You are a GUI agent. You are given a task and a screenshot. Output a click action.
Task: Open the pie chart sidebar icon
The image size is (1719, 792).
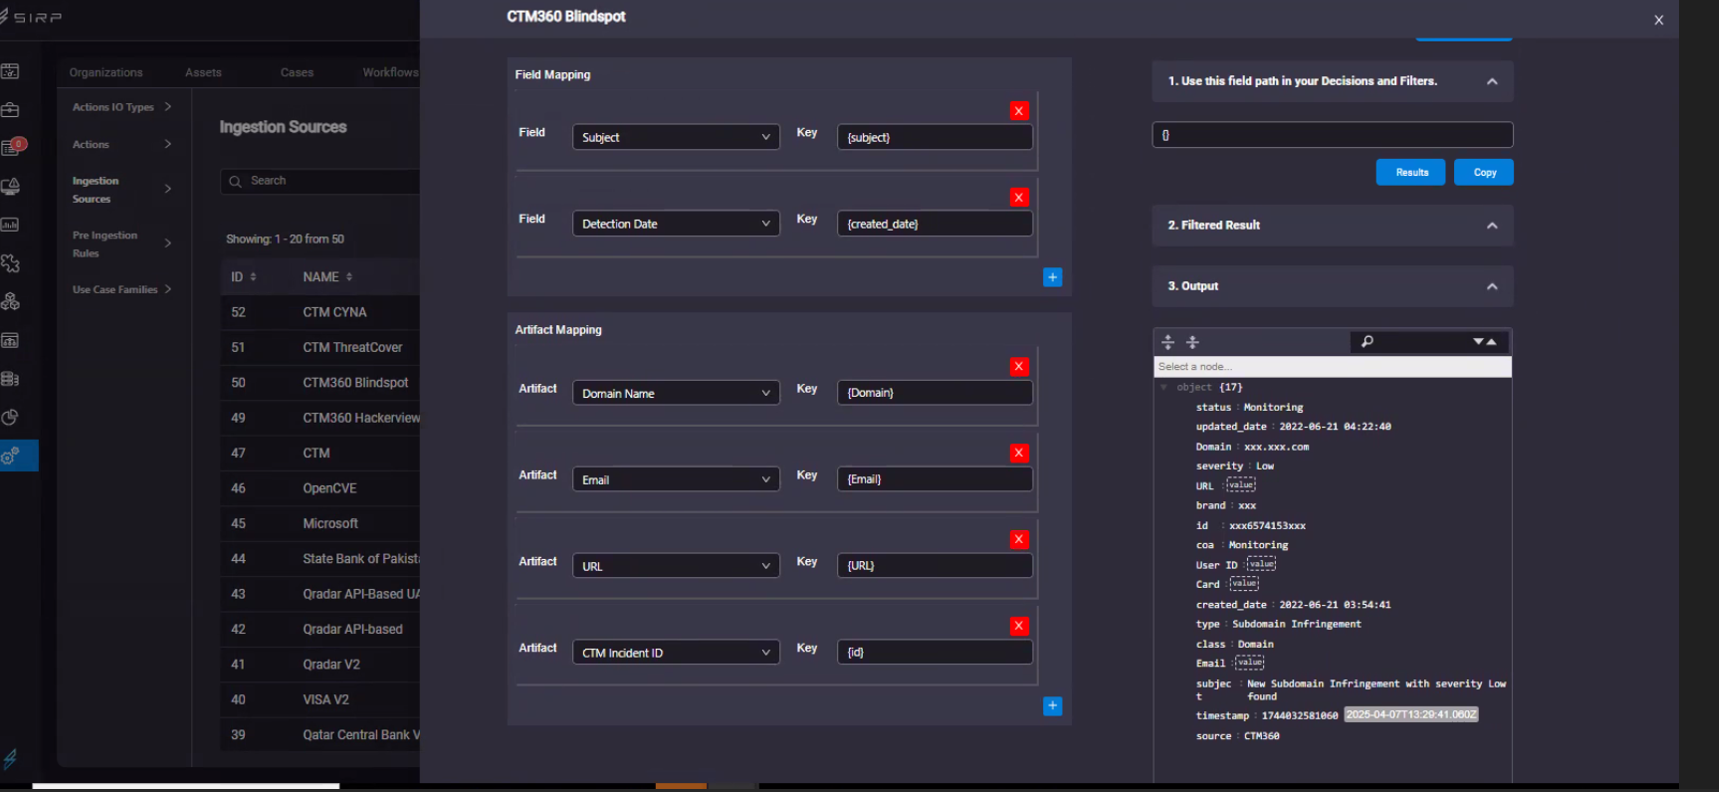(x=10, y=417)
